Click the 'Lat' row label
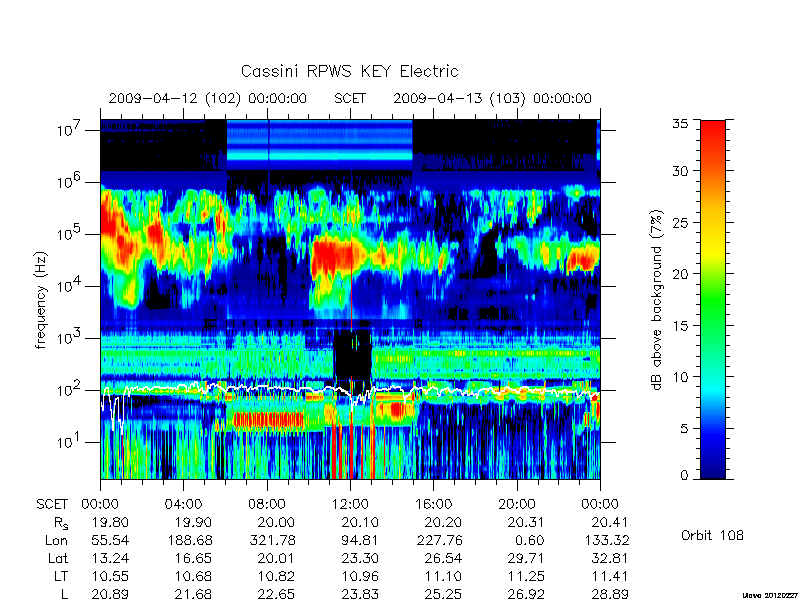 point(58,558)
